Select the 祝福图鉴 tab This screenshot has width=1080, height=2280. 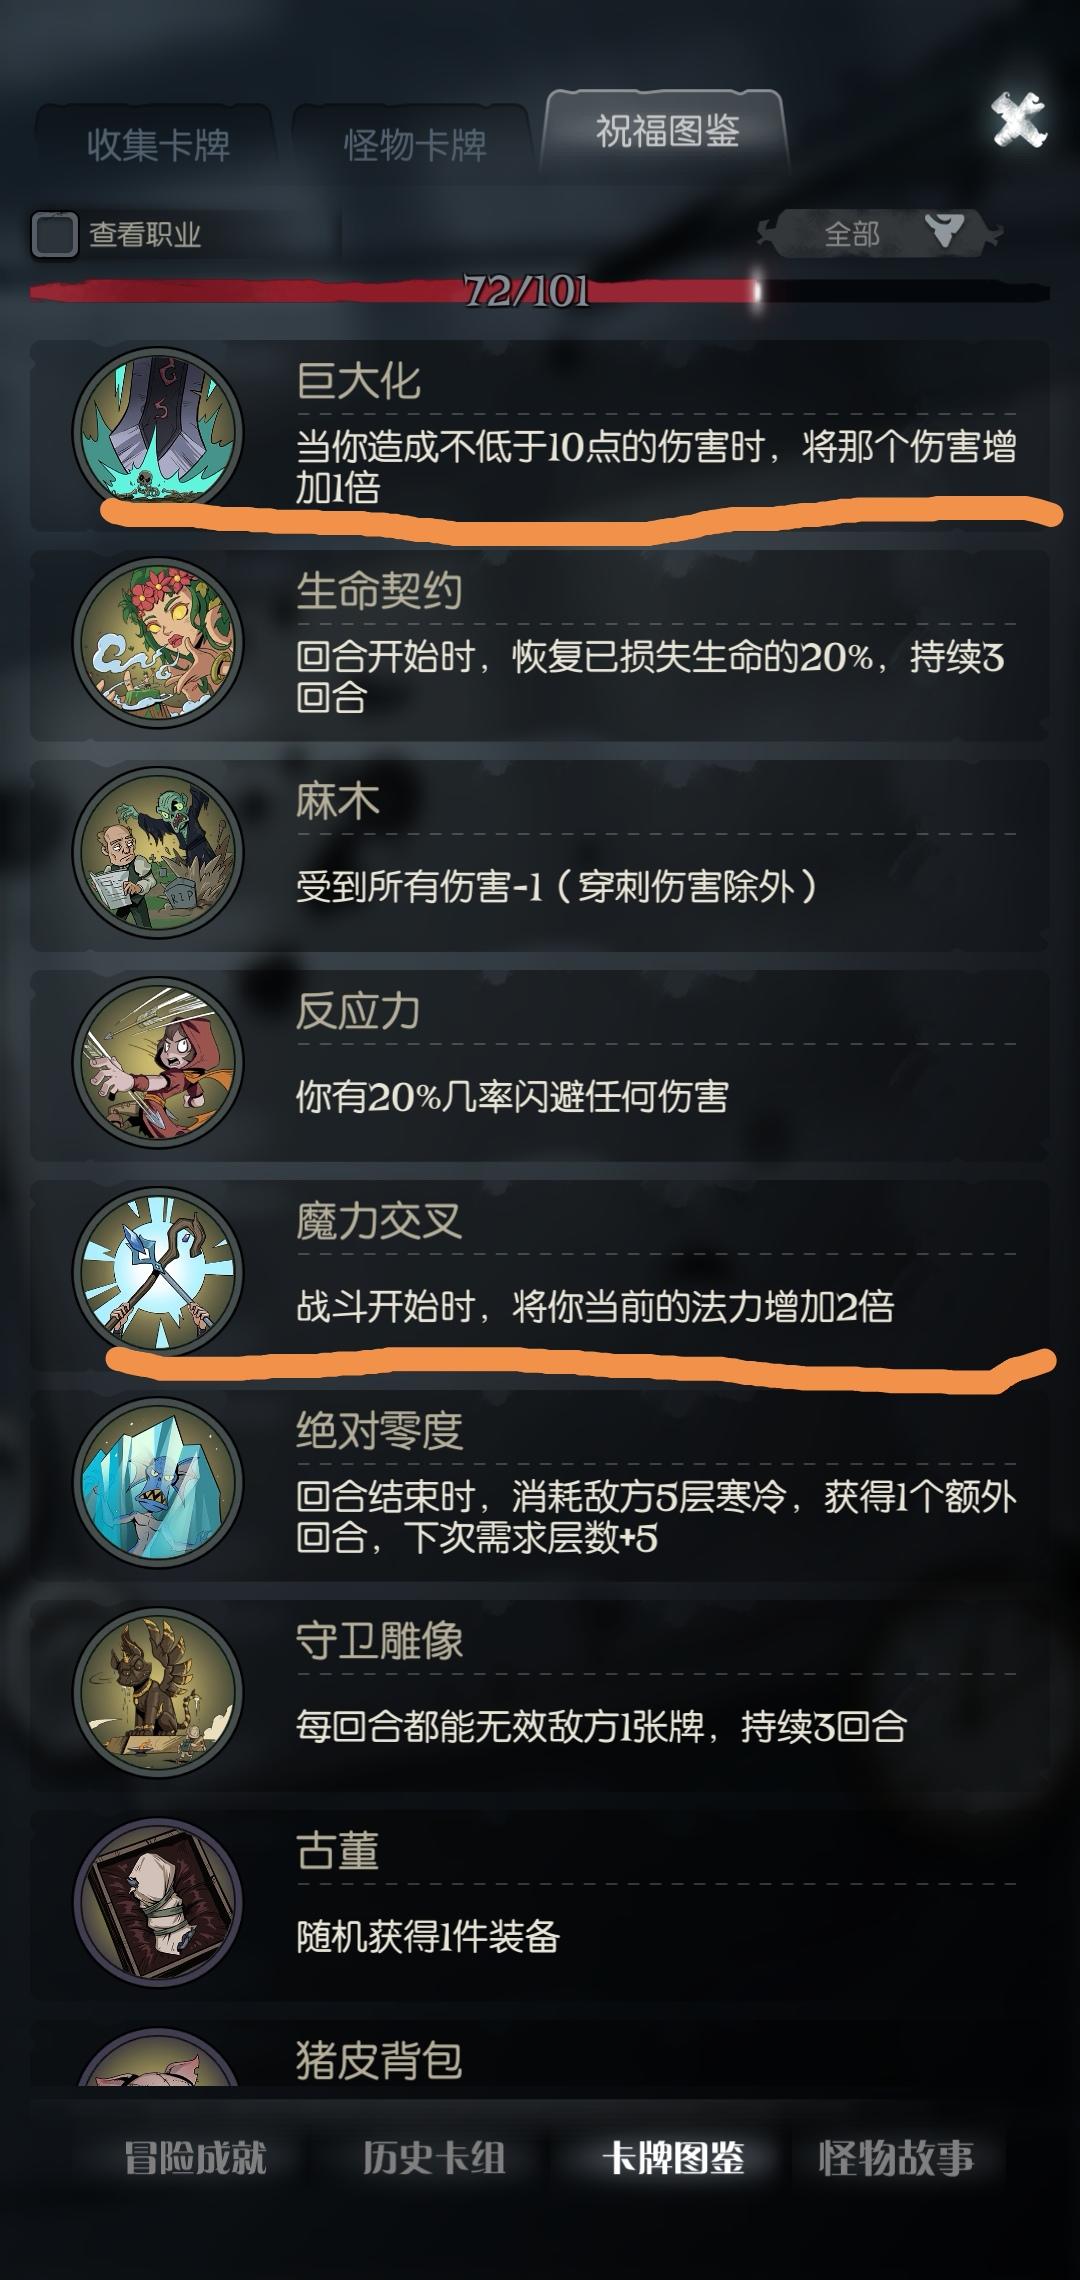667,131
